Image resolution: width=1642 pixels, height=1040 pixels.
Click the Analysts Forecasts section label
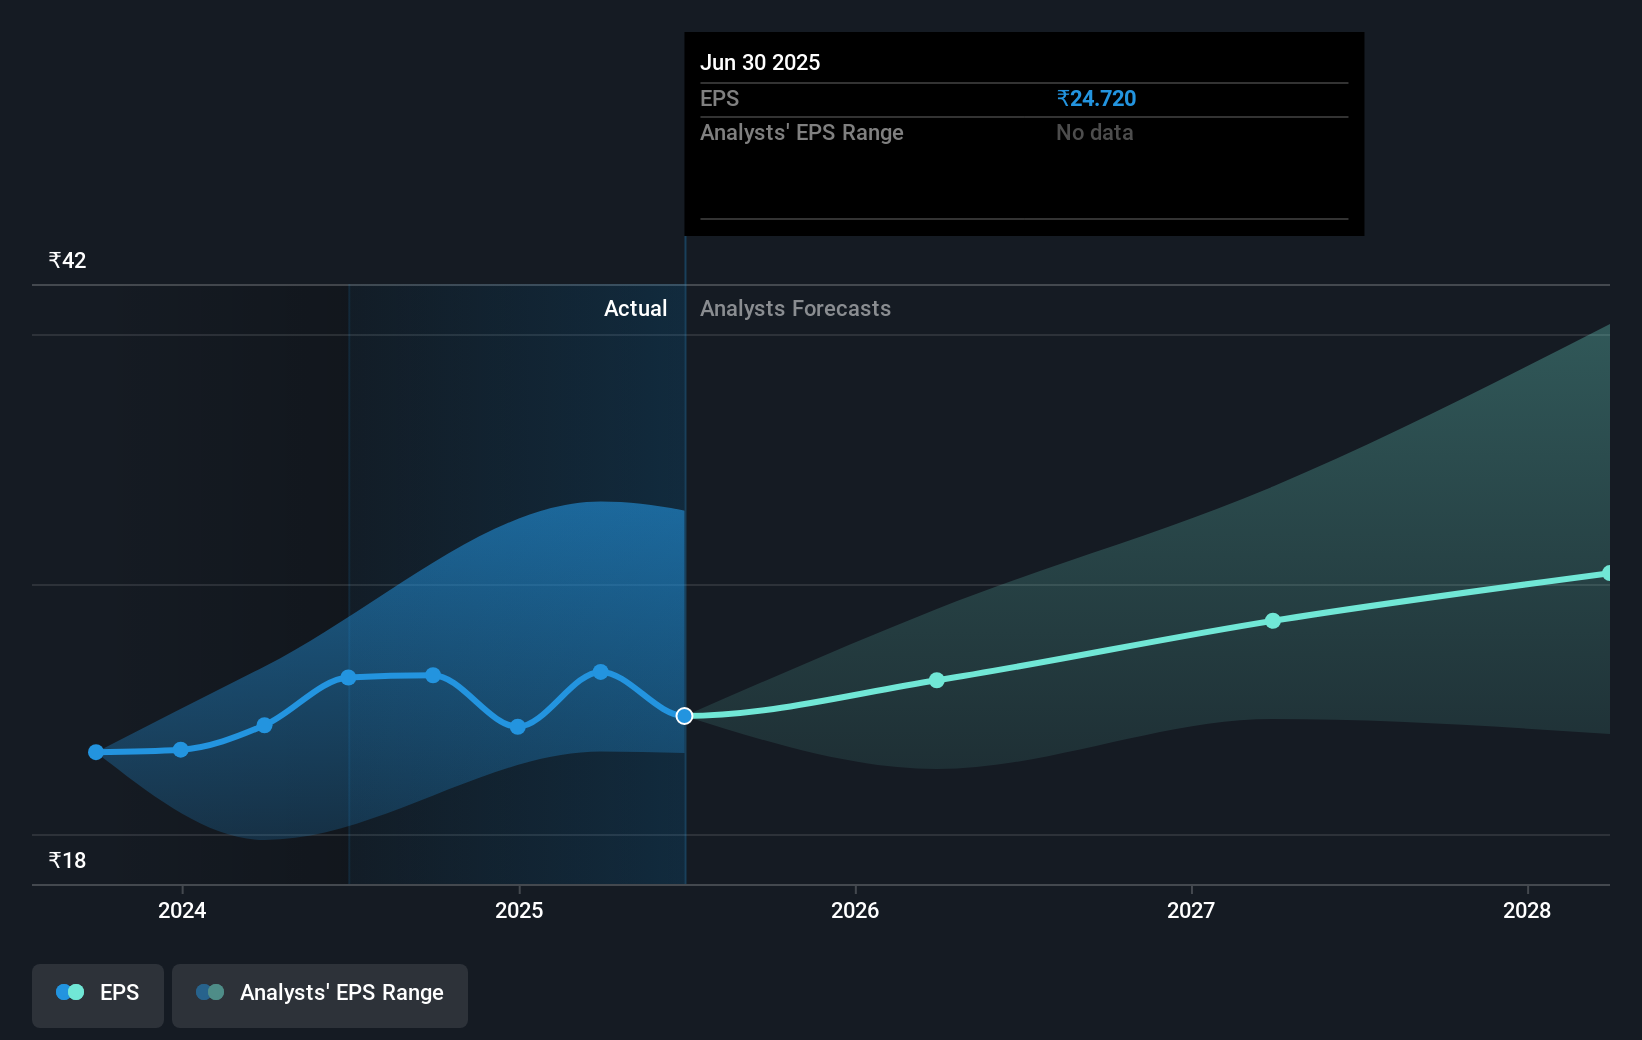click(795, 309)
